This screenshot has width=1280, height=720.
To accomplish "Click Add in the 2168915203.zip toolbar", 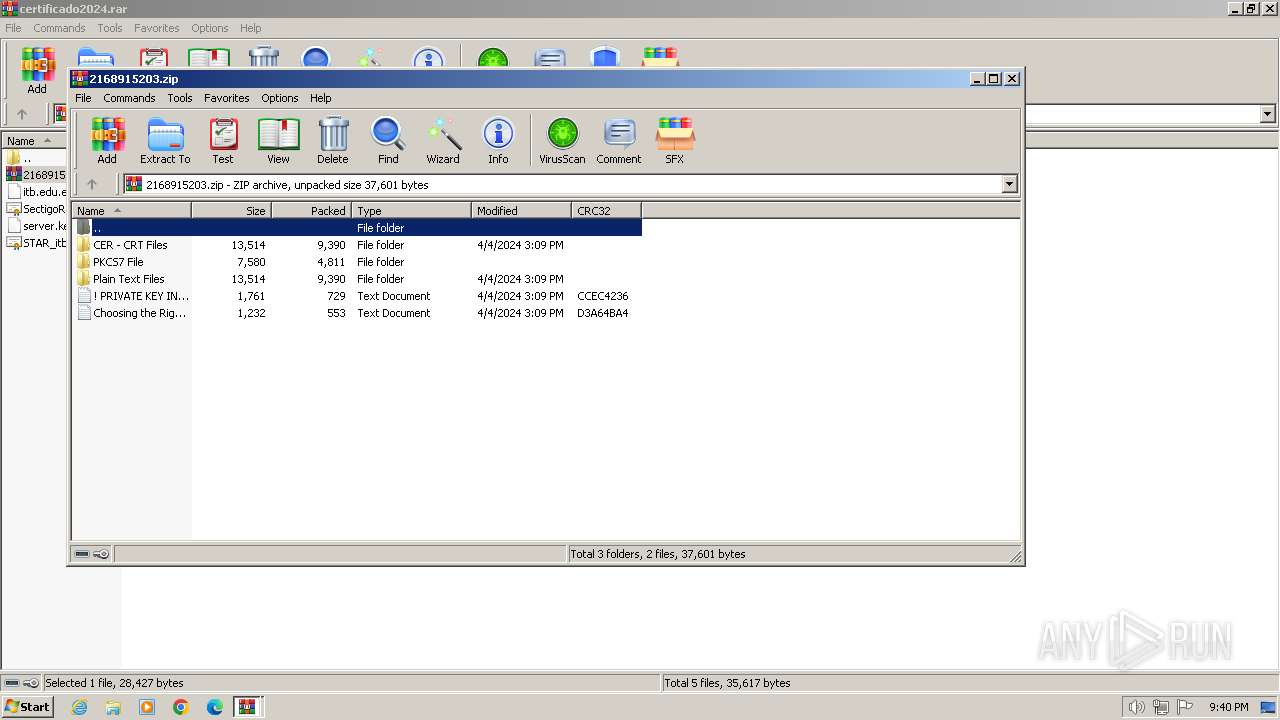I will [x=107, y=140].
